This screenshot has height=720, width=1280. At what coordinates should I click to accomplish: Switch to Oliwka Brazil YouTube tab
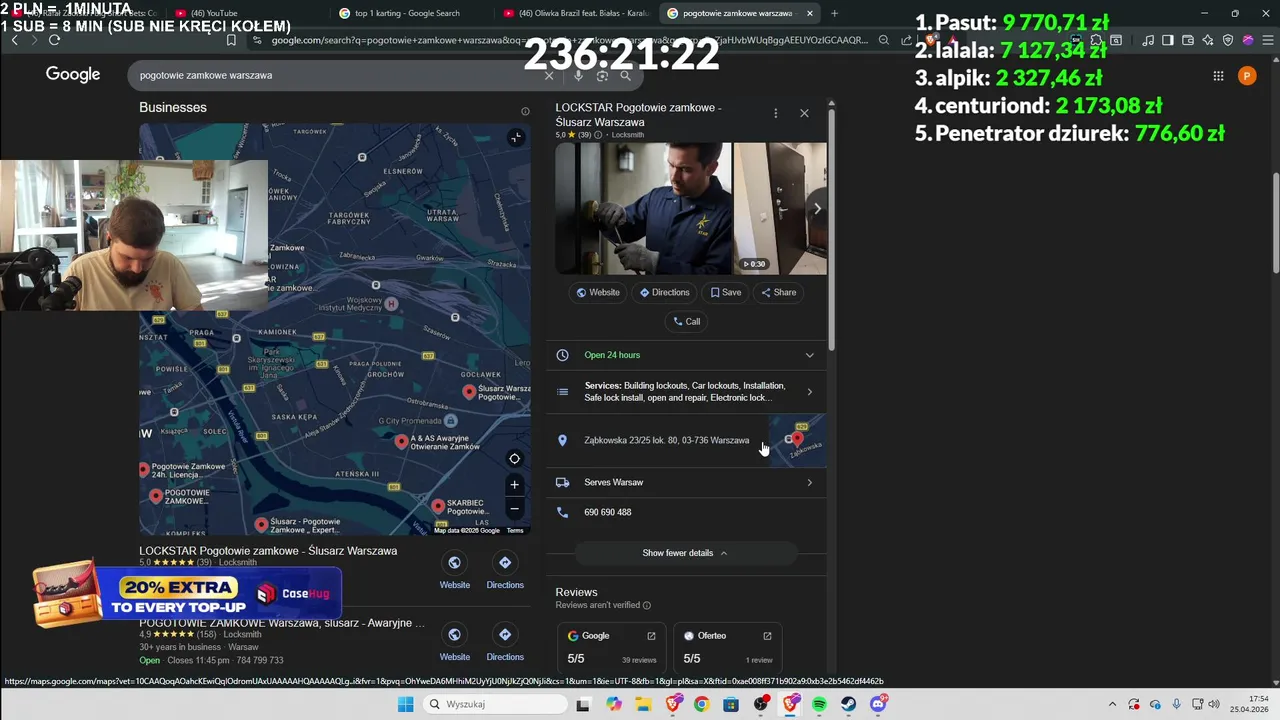575,13
